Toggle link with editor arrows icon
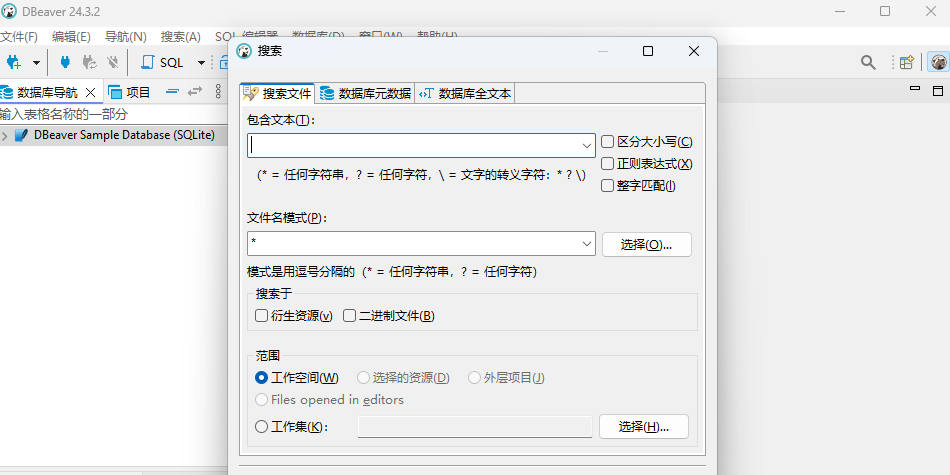The height and width of the screenshot is (475, 950). (194, 92)
